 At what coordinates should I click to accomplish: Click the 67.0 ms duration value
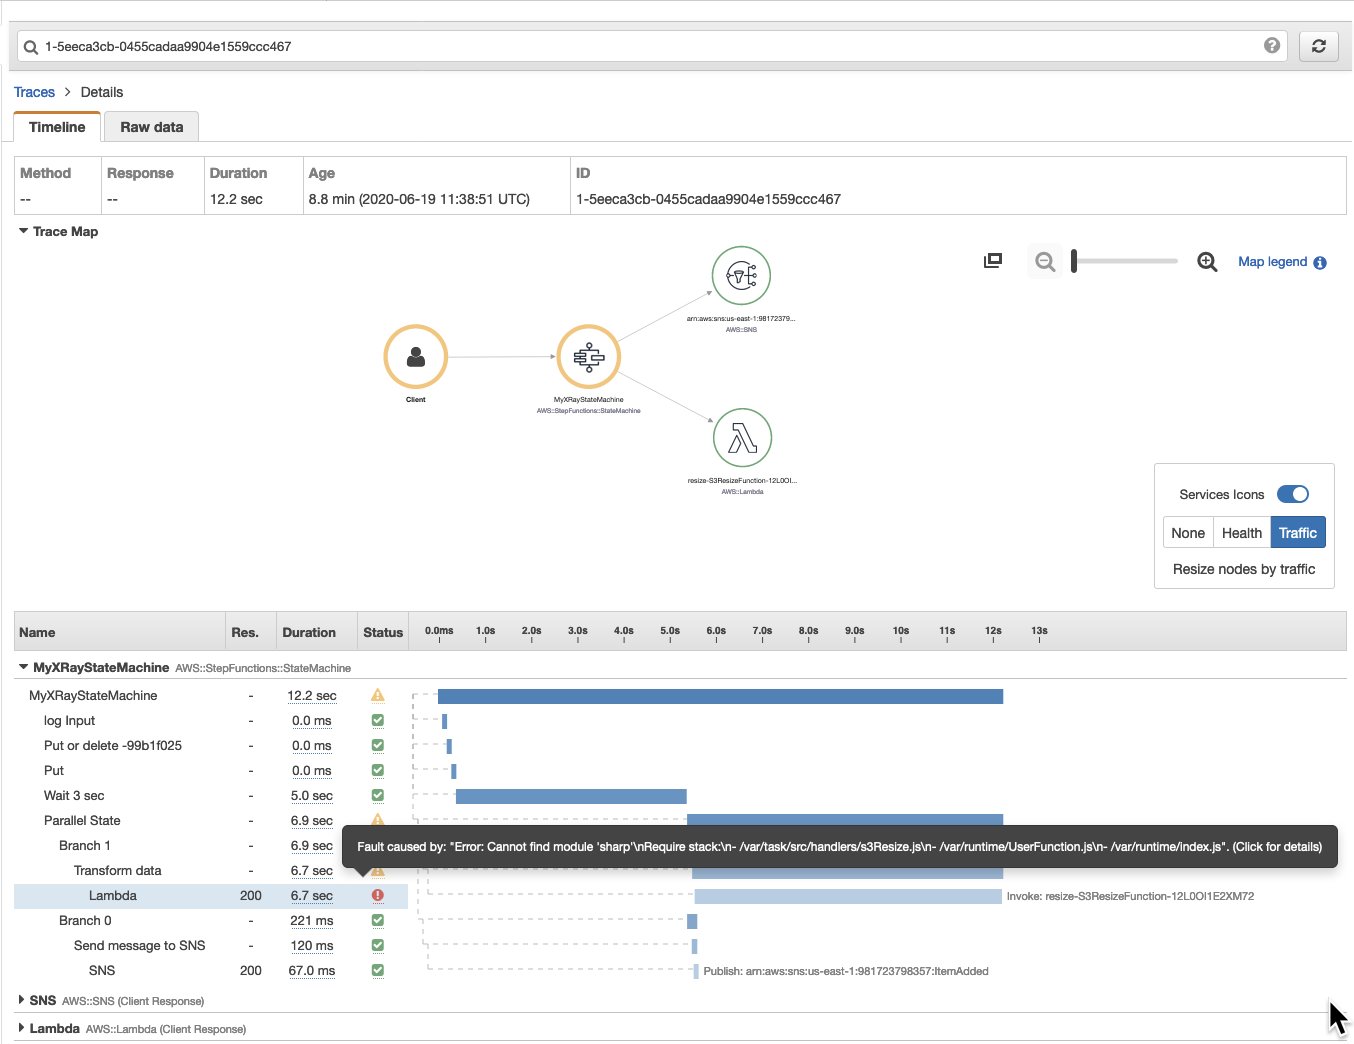(312, 970)
